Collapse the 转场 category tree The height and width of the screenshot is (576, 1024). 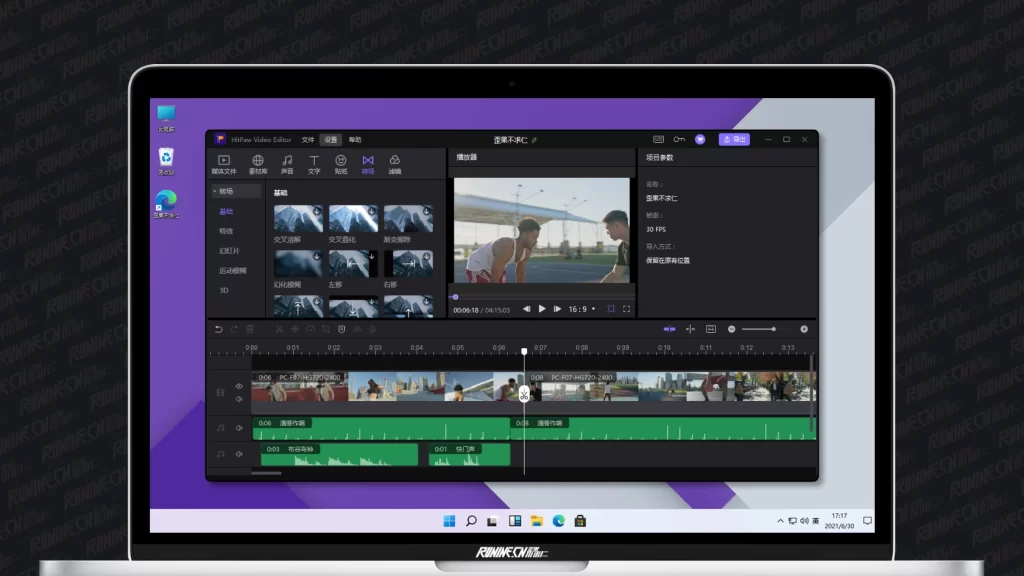214,191
